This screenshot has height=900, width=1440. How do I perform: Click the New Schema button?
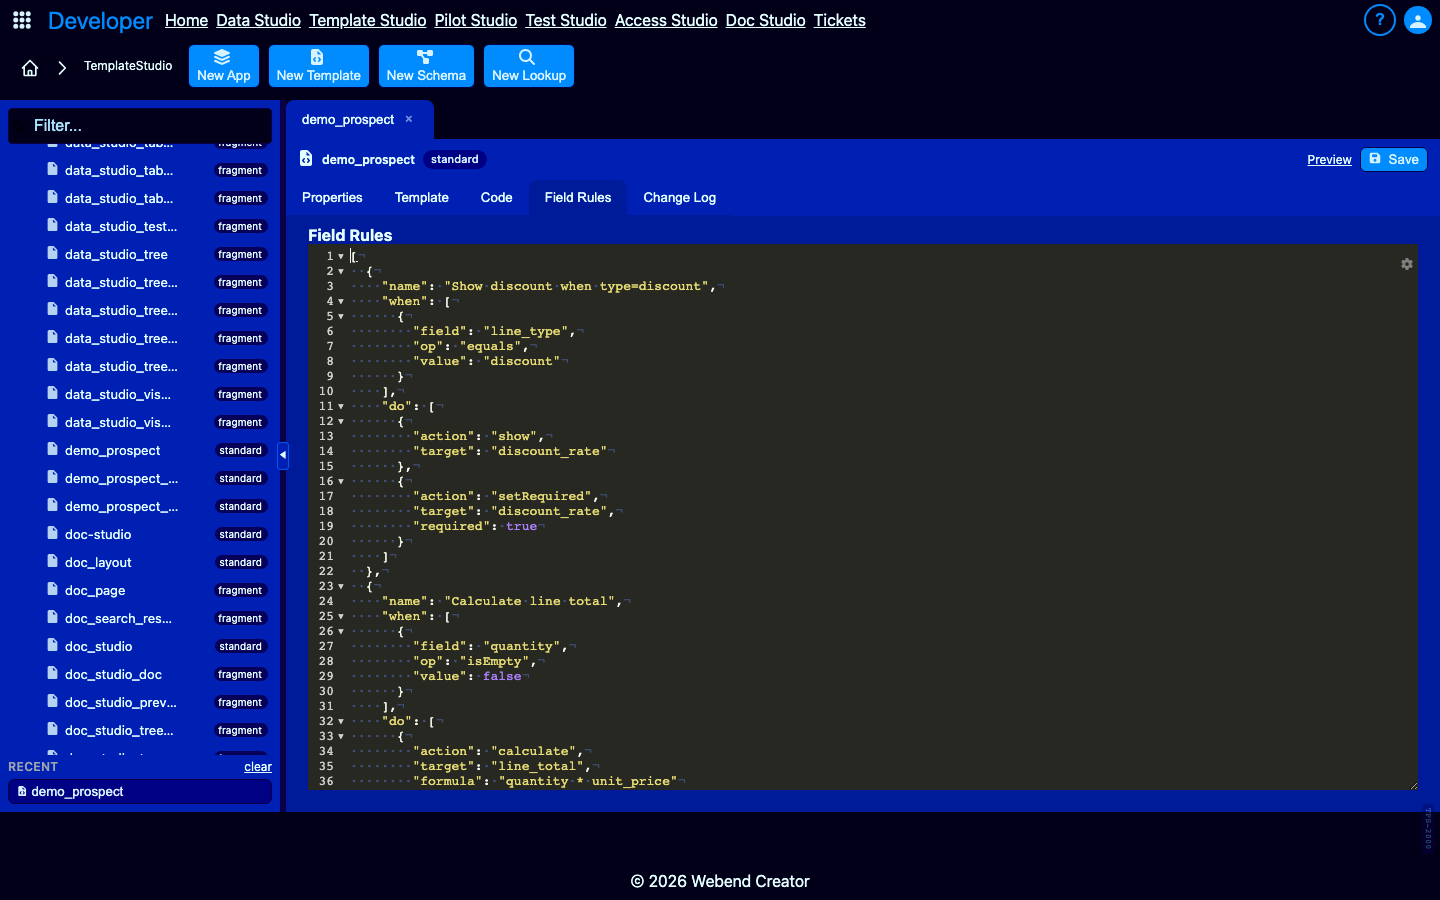coord(426,66)
